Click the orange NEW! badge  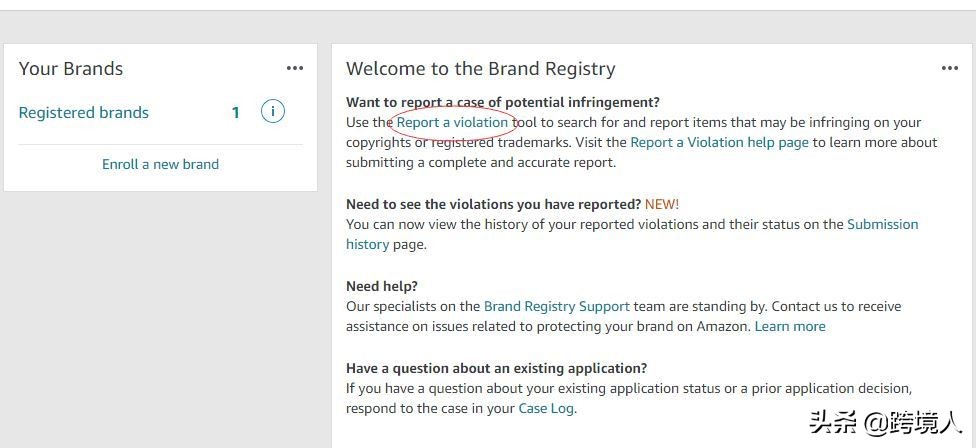[x=662, y=204]
